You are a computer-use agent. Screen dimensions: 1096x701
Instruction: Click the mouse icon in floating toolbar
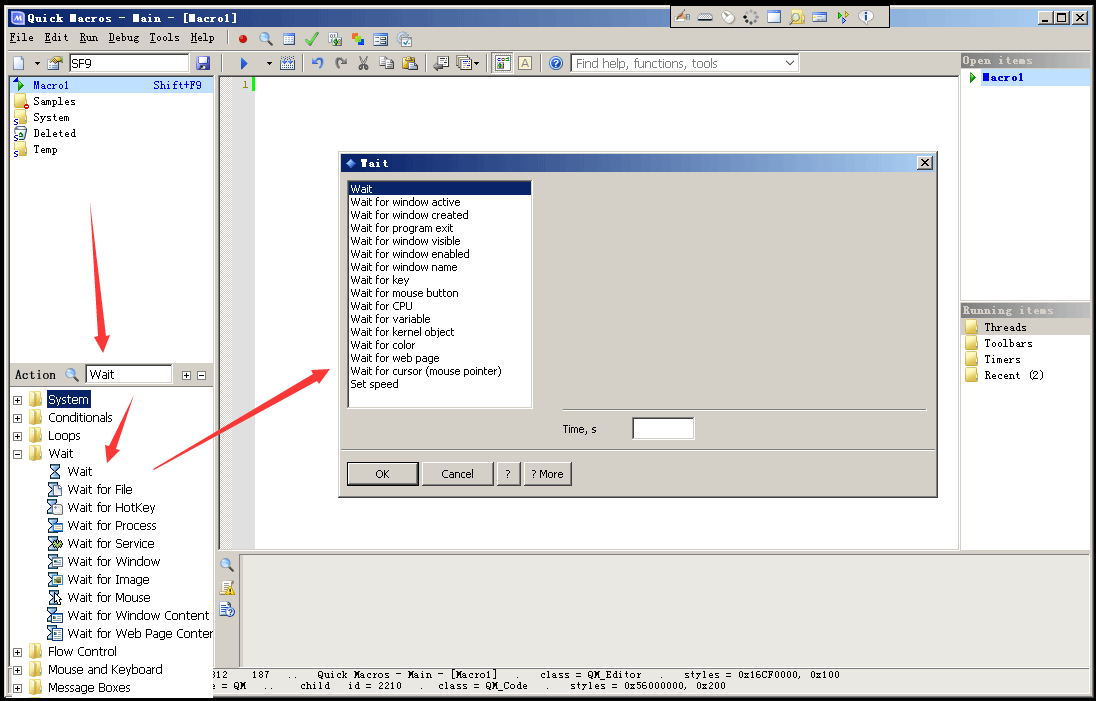(x=728, y=17)
